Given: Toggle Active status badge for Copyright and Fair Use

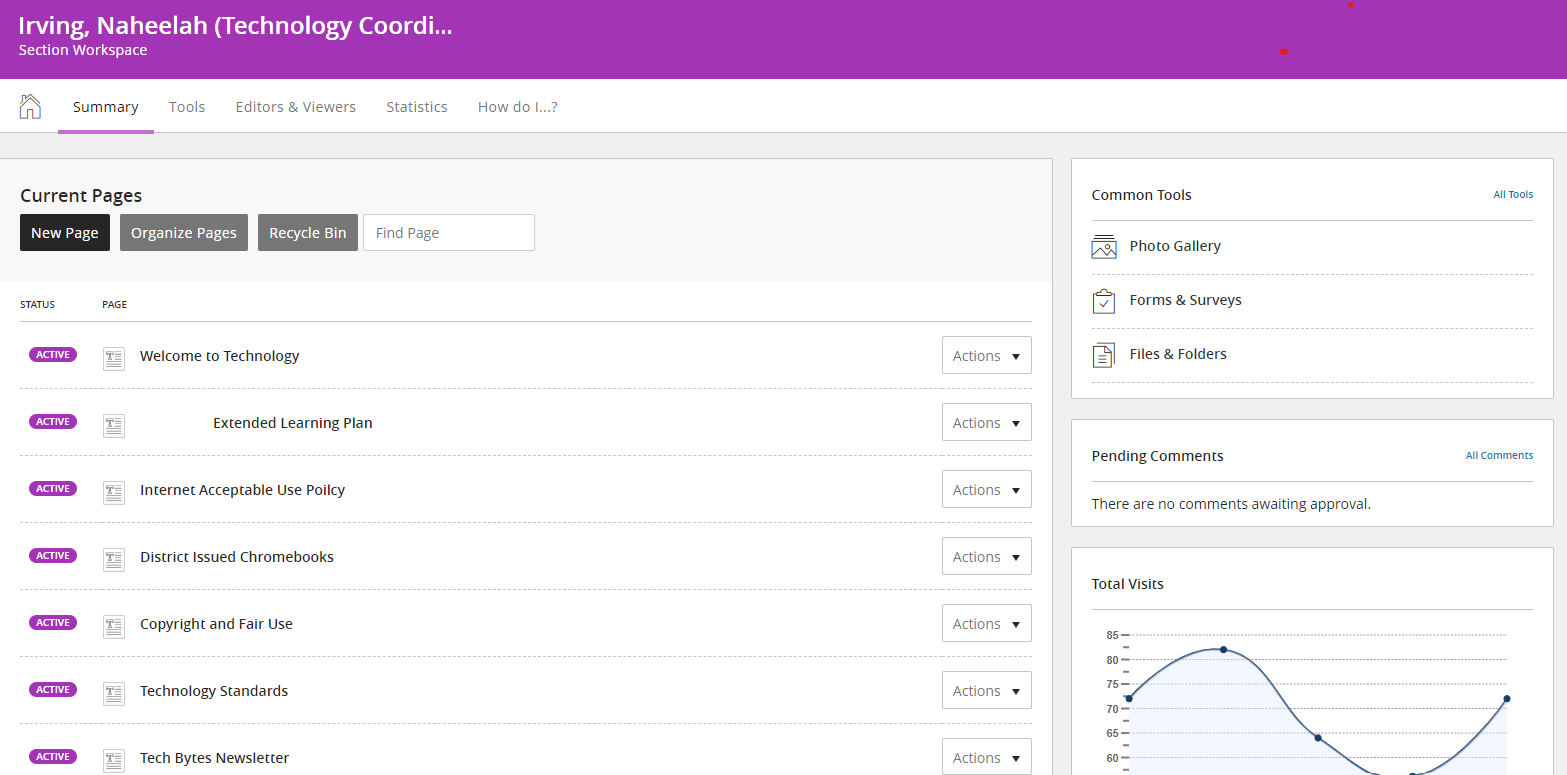Looking at the screenshot, I should (x=53, y=623).
